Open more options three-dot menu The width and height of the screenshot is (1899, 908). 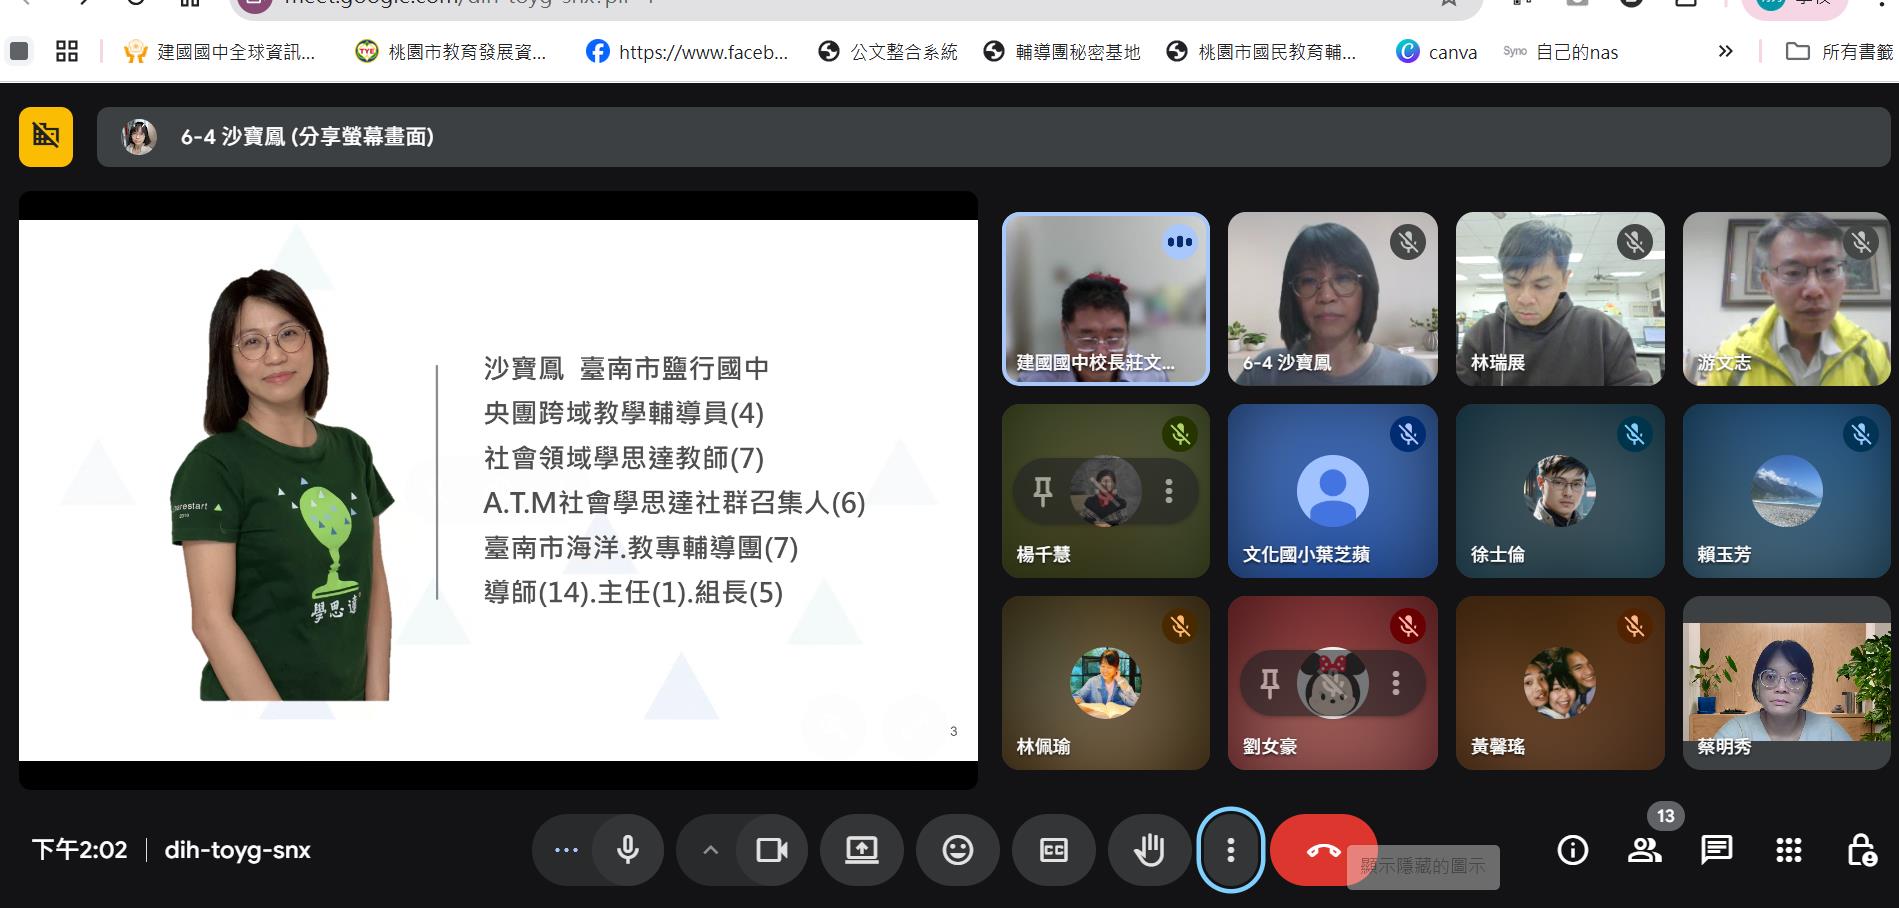[1230, 850]
